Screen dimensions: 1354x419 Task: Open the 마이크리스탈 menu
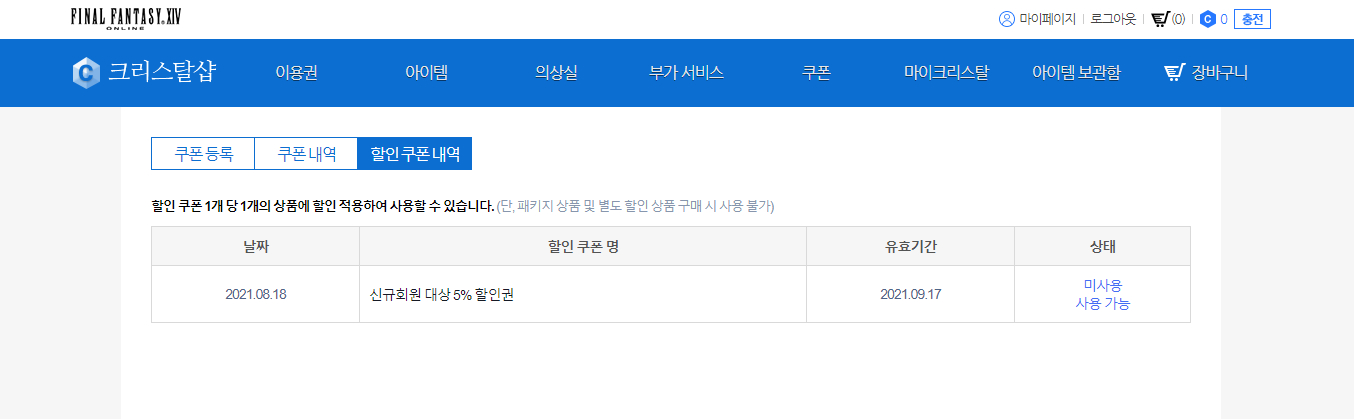point(946,73)
